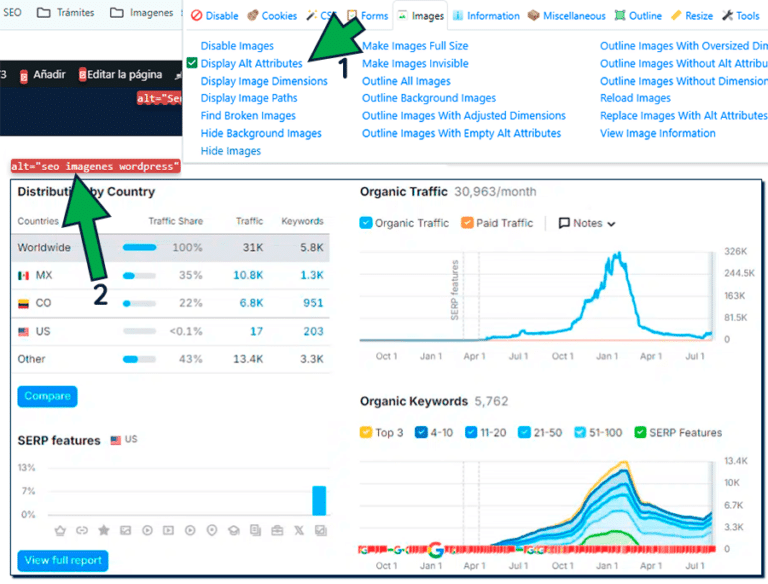The height and width of the screenshot is (584, 768).
Task: Select the Resize ruler icon
Action: (677, 16)
